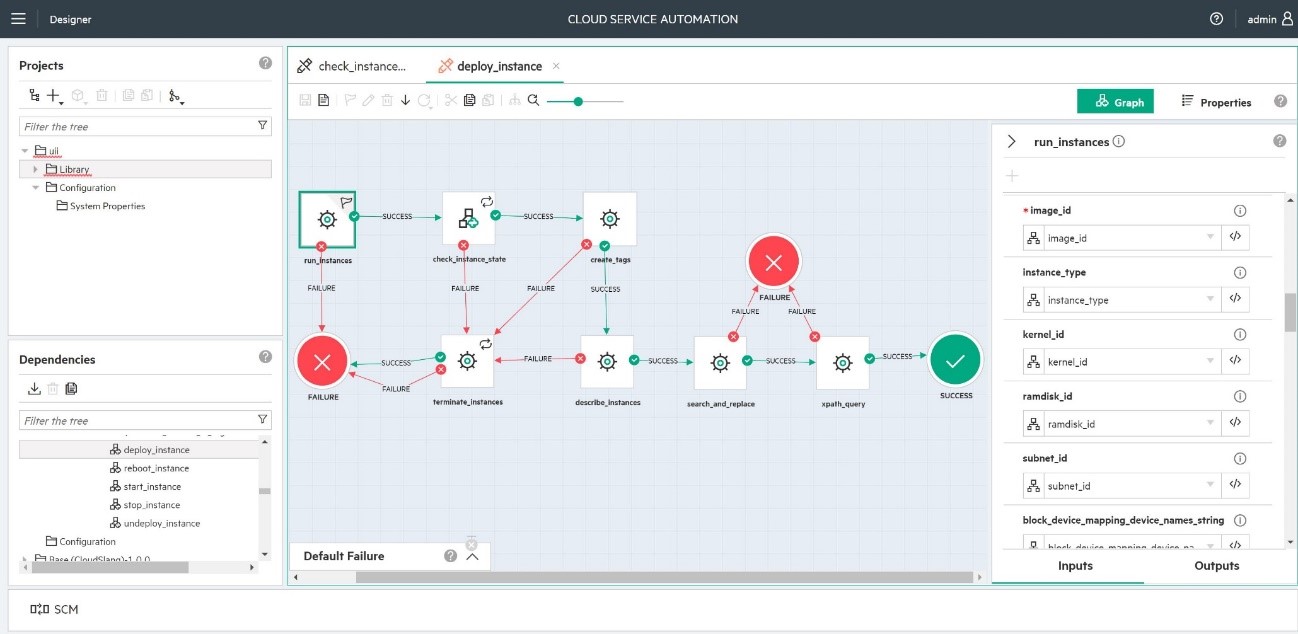Click the import dependency download icon
The image size is (1298, 634).
tap(34, 389)
